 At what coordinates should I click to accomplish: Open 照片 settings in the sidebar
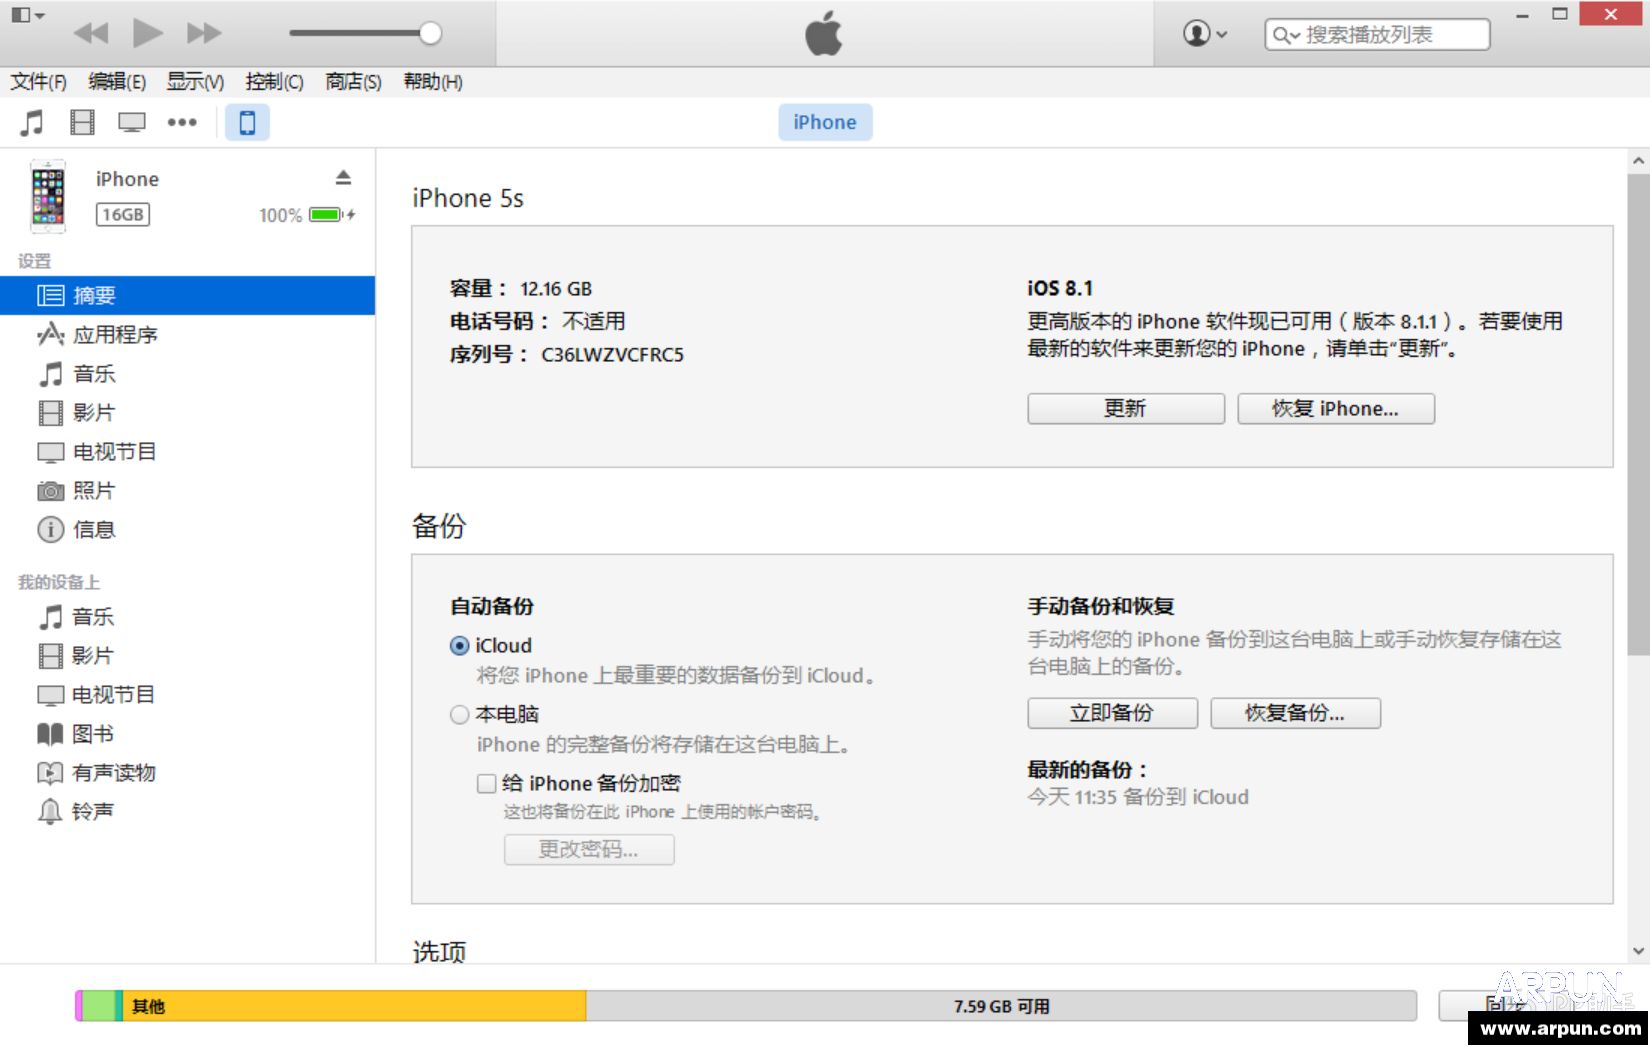tap(94, 490)
